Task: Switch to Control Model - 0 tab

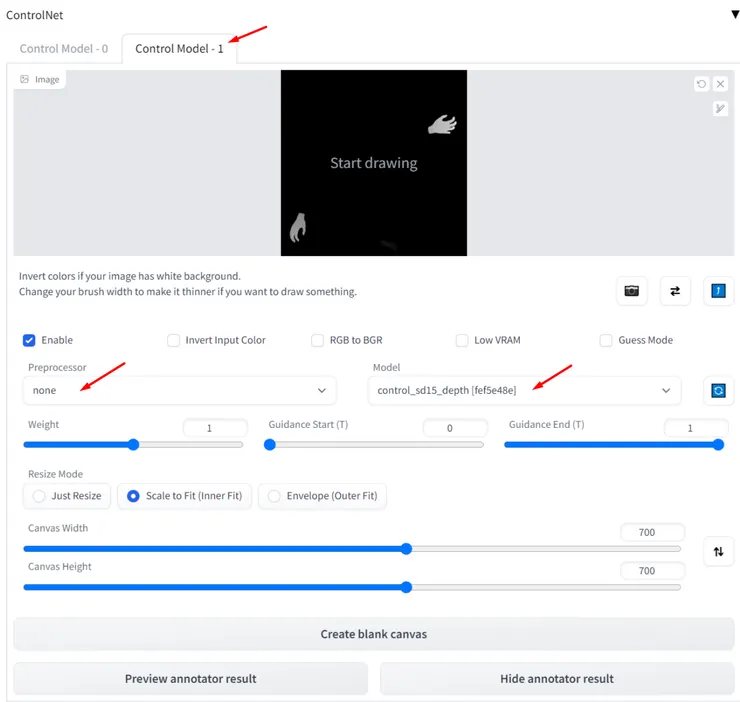Action: [x=64, y=49]
